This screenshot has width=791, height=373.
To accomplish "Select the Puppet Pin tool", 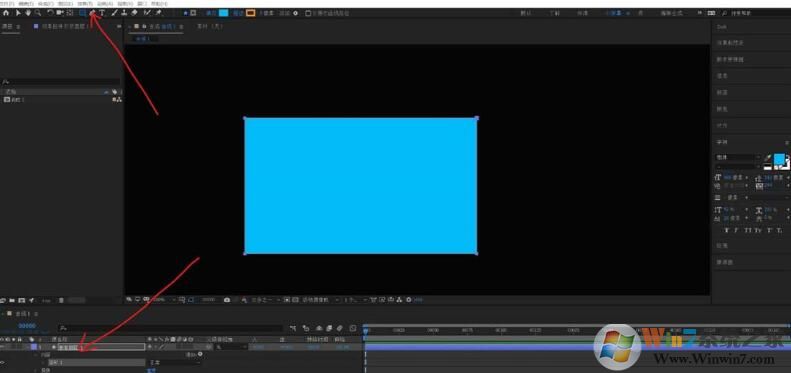I will [158, 13].
